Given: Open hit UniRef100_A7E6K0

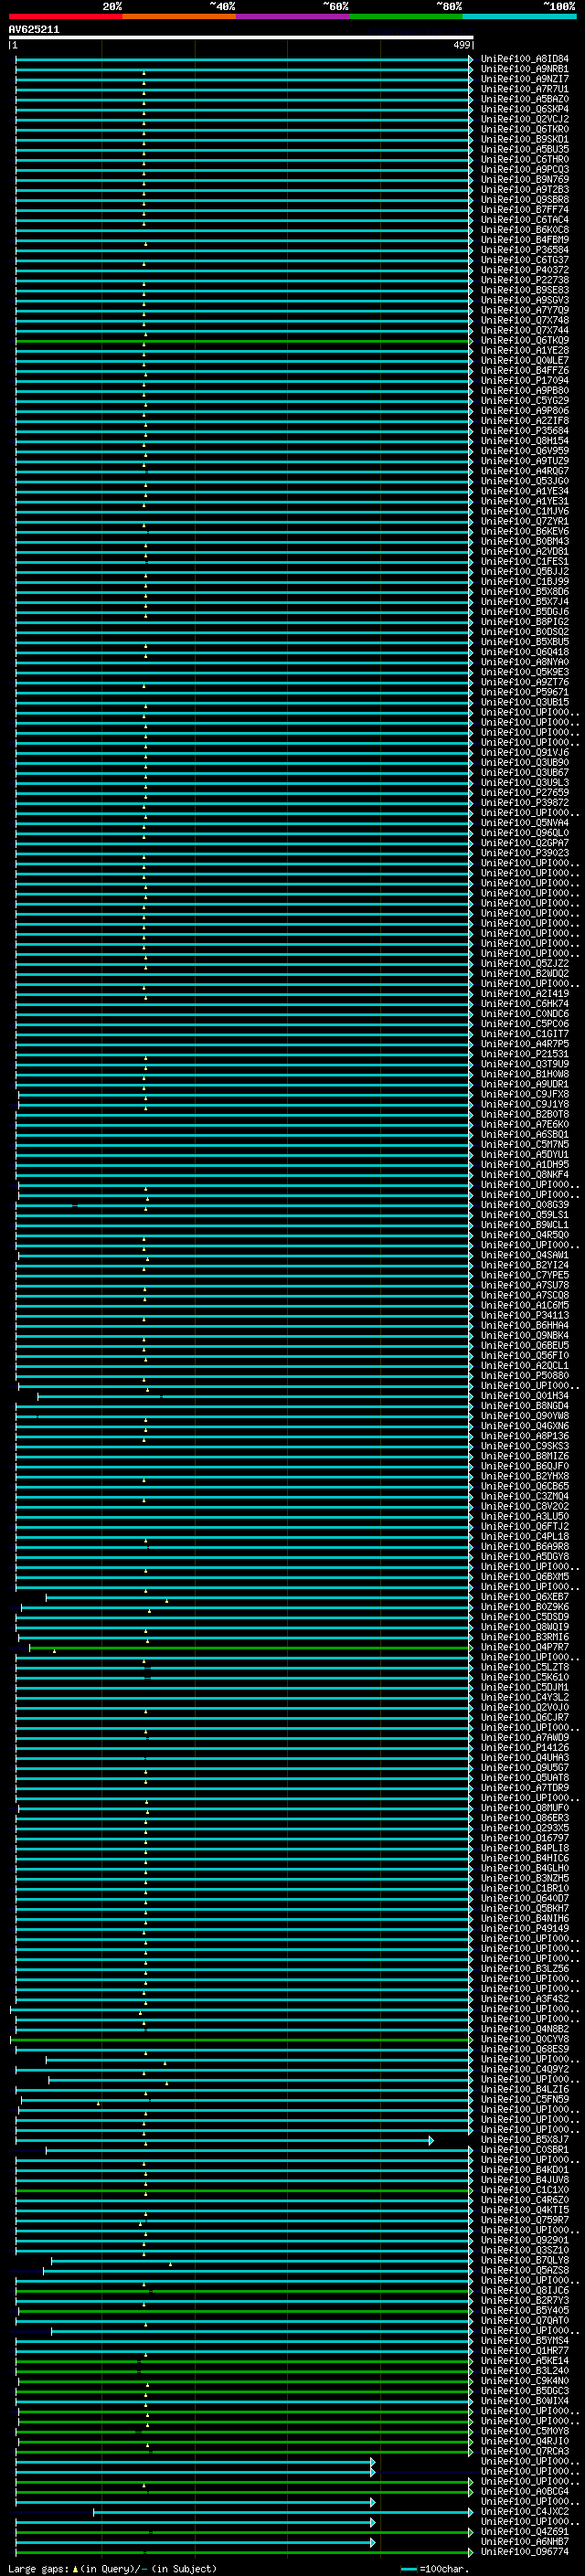Looking at the screenshot, I should 525,1124.
